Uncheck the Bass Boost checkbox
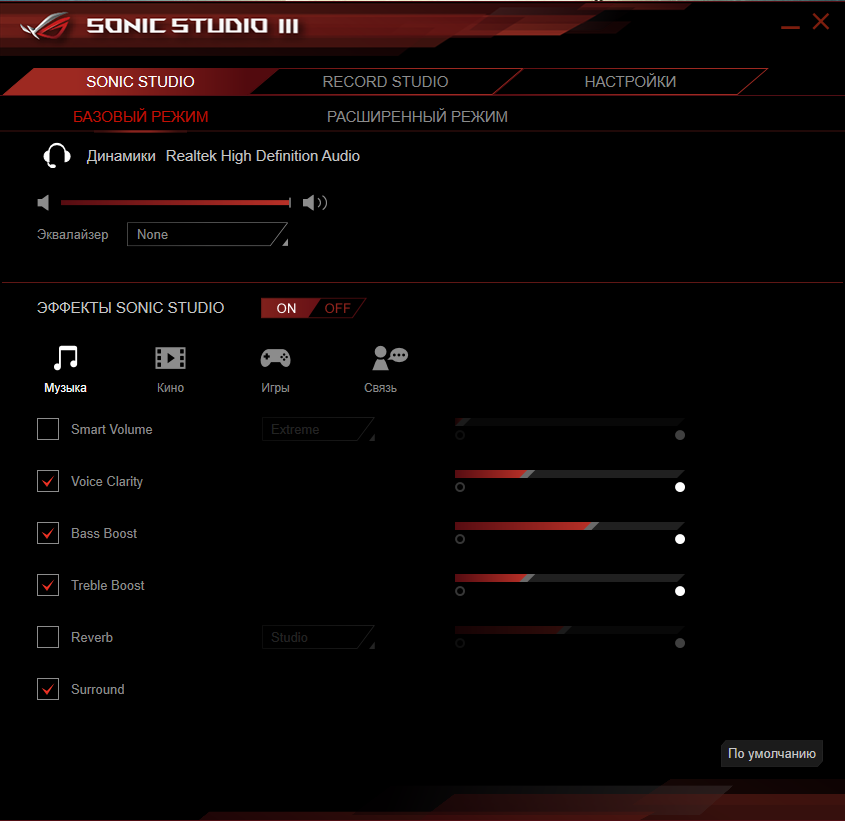 pos(48,533)
